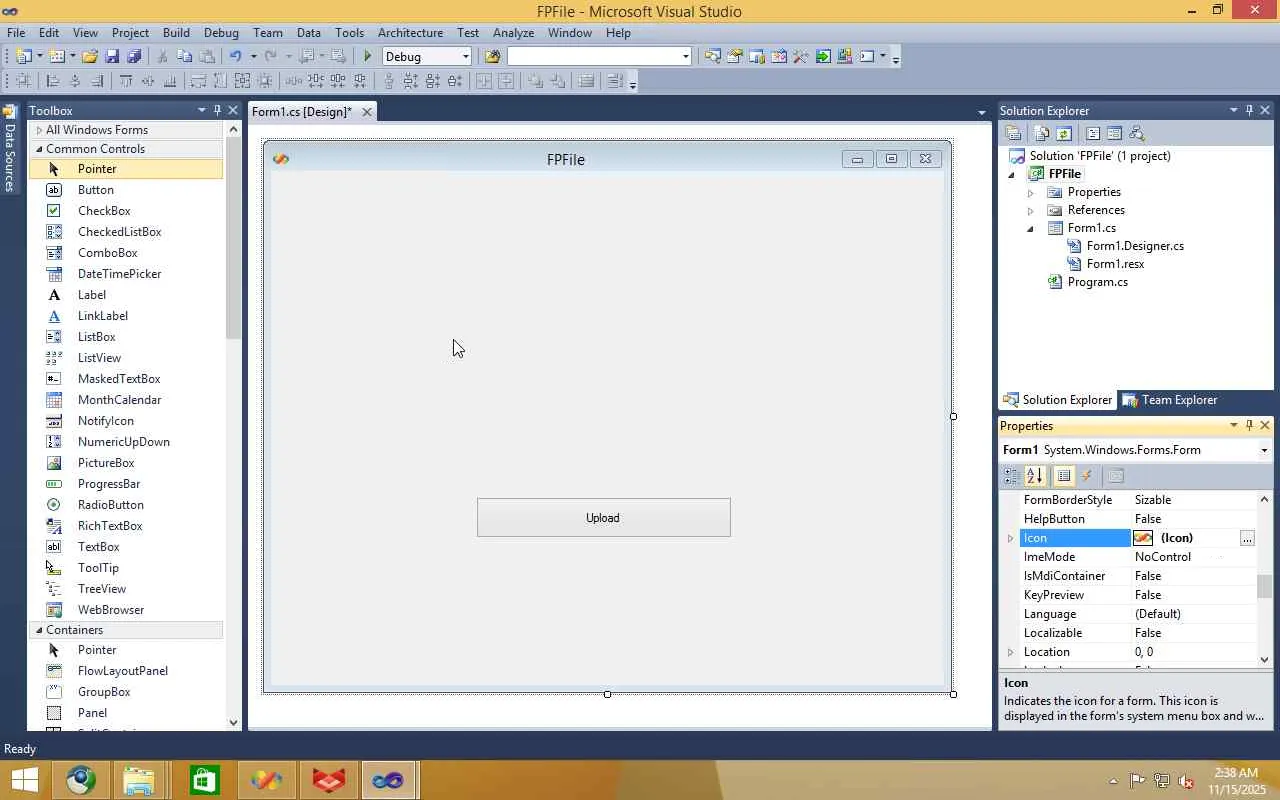Open the Tools menu

[349, 33]
